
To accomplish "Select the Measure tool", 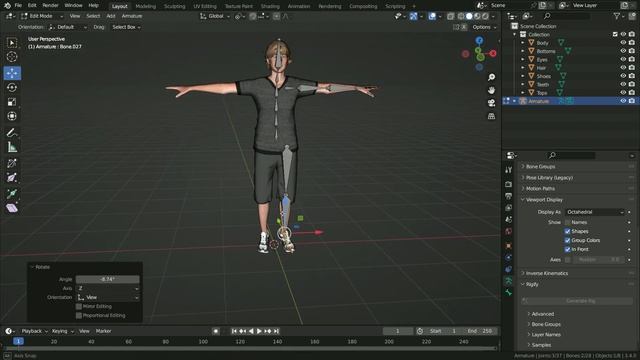I will (x=12, y=147).
